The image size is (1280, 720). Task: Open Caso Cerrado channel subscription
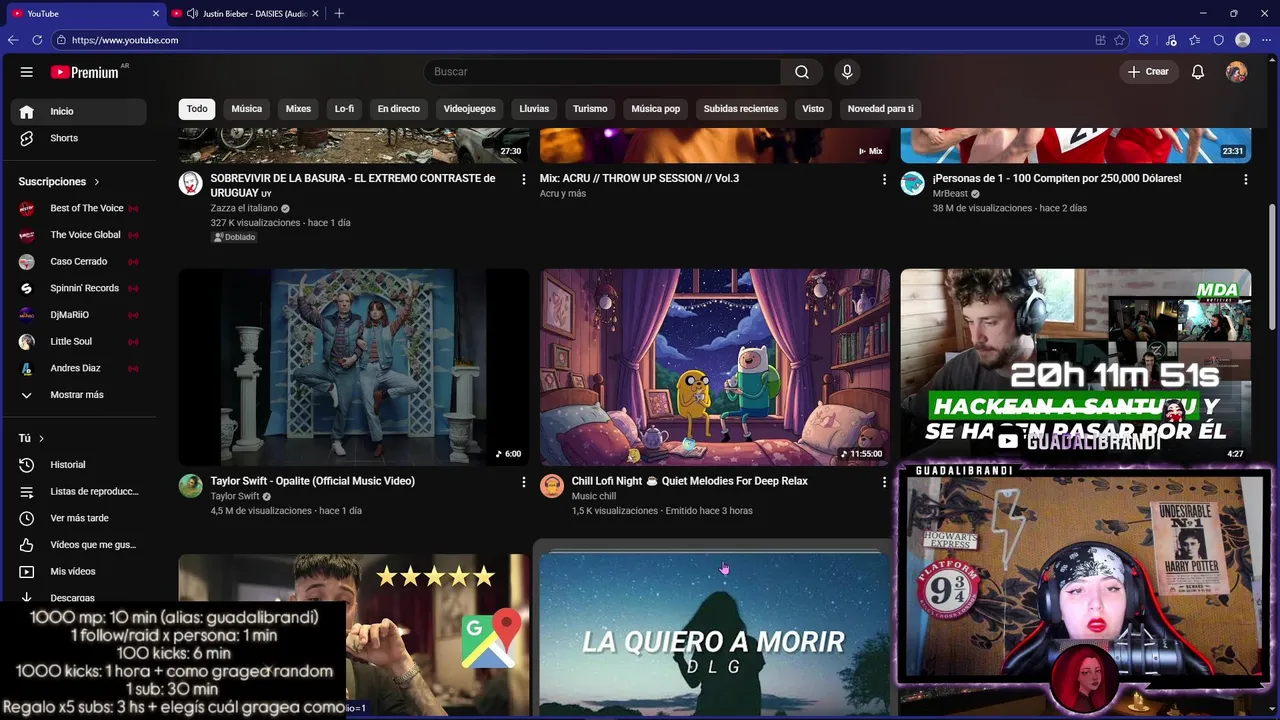(x=78, y=261)
